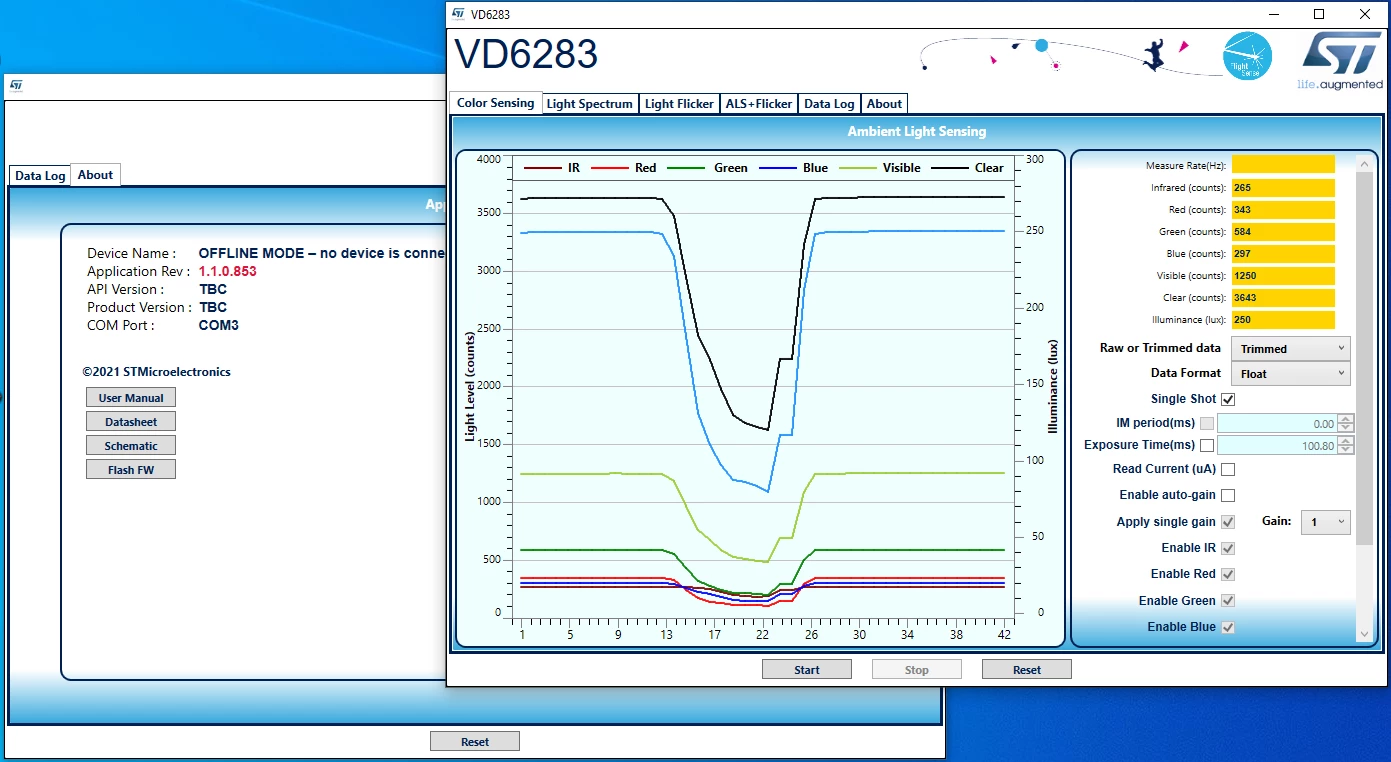Turn on Enable auto-gain
Viewport: 1391px width, 762px height.
tap(1228, 495)
